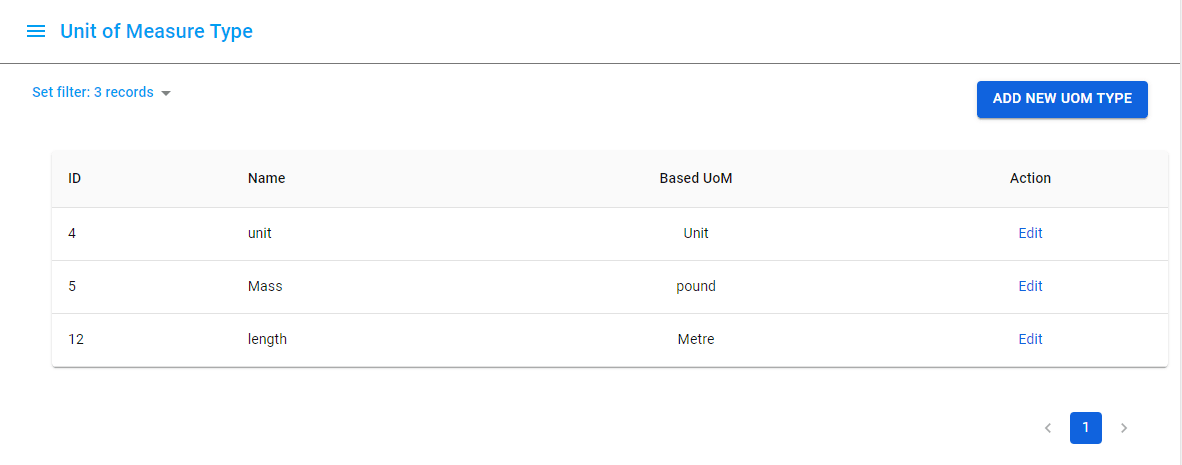Viewport: 1182px width, 465px height.
Task: Select the row with ID 4
Action: 72,233
